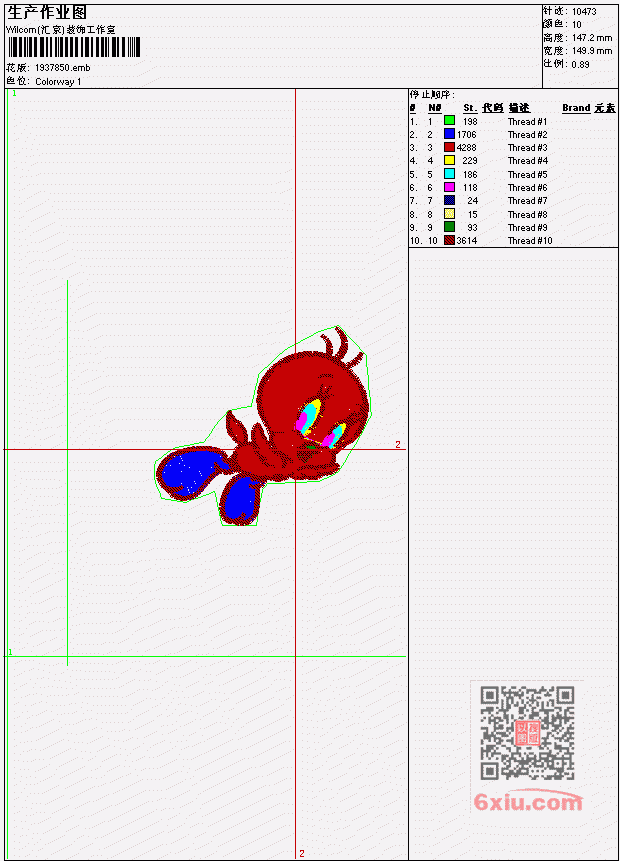Click the magenta swatch for Thread #6
Viewport: 620px width, 861px height.
click(449, 187)
